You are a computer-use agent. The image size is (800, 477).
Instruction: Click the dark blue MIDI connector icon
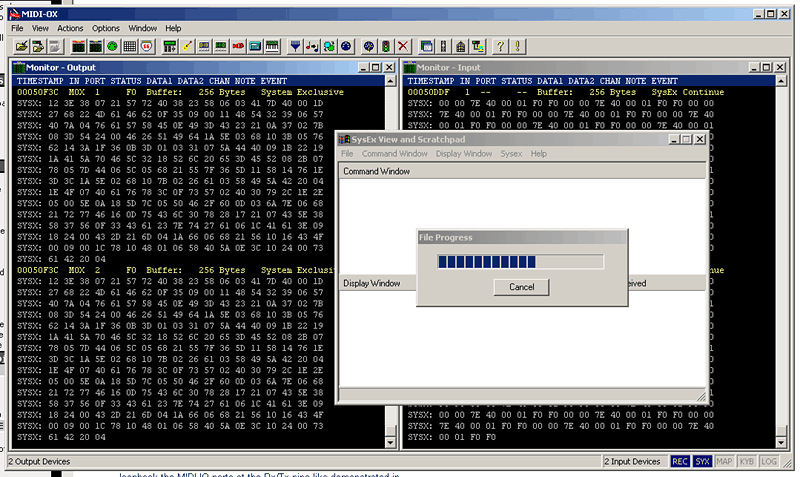(x=346, y=46)
